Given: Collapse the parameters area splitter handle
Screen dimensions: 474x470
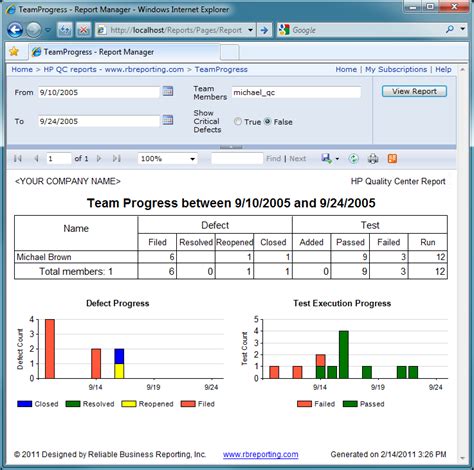Looking at the screenshot, I should pyautogui.click(x=231, y=147).
